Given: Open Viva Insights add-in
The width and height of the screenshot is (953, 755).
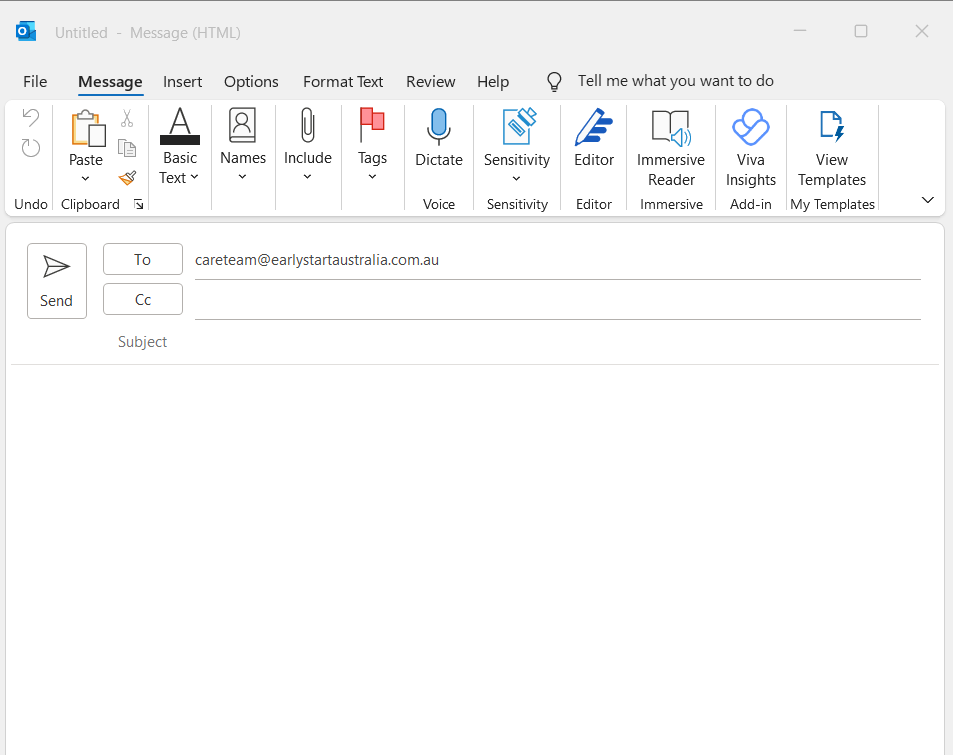Looking at the screenshot, I should [x=751, y=148].
